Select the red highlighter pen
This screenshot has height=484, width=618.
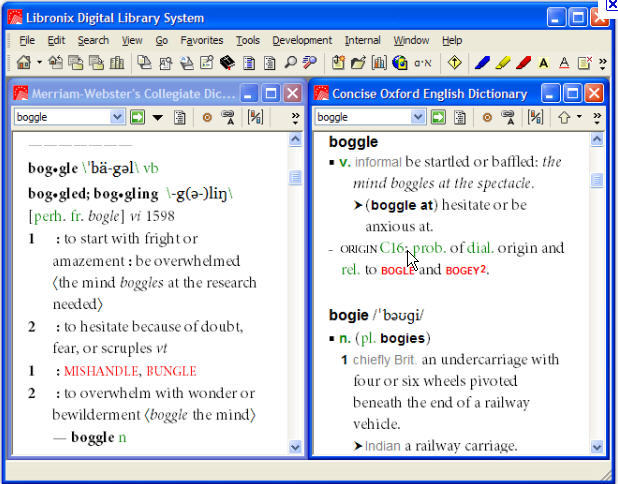click(x=523, y=62)
